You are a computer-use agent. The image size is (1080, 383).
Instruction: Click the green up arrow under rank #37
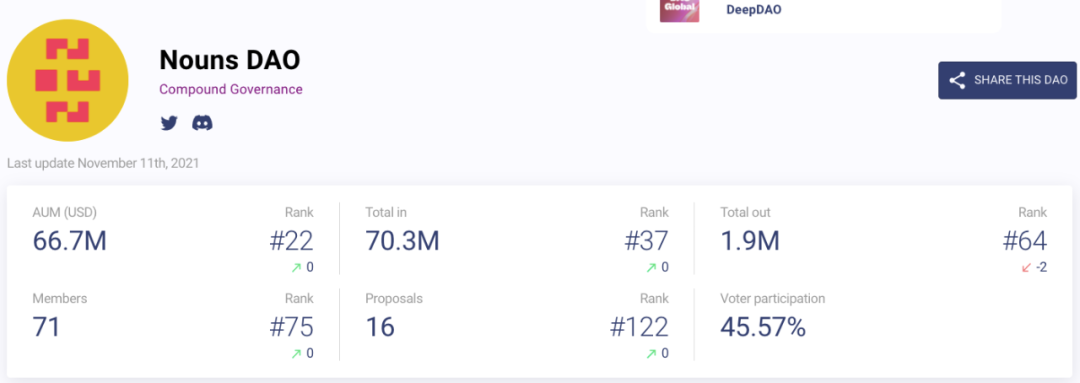coord(651,268)
